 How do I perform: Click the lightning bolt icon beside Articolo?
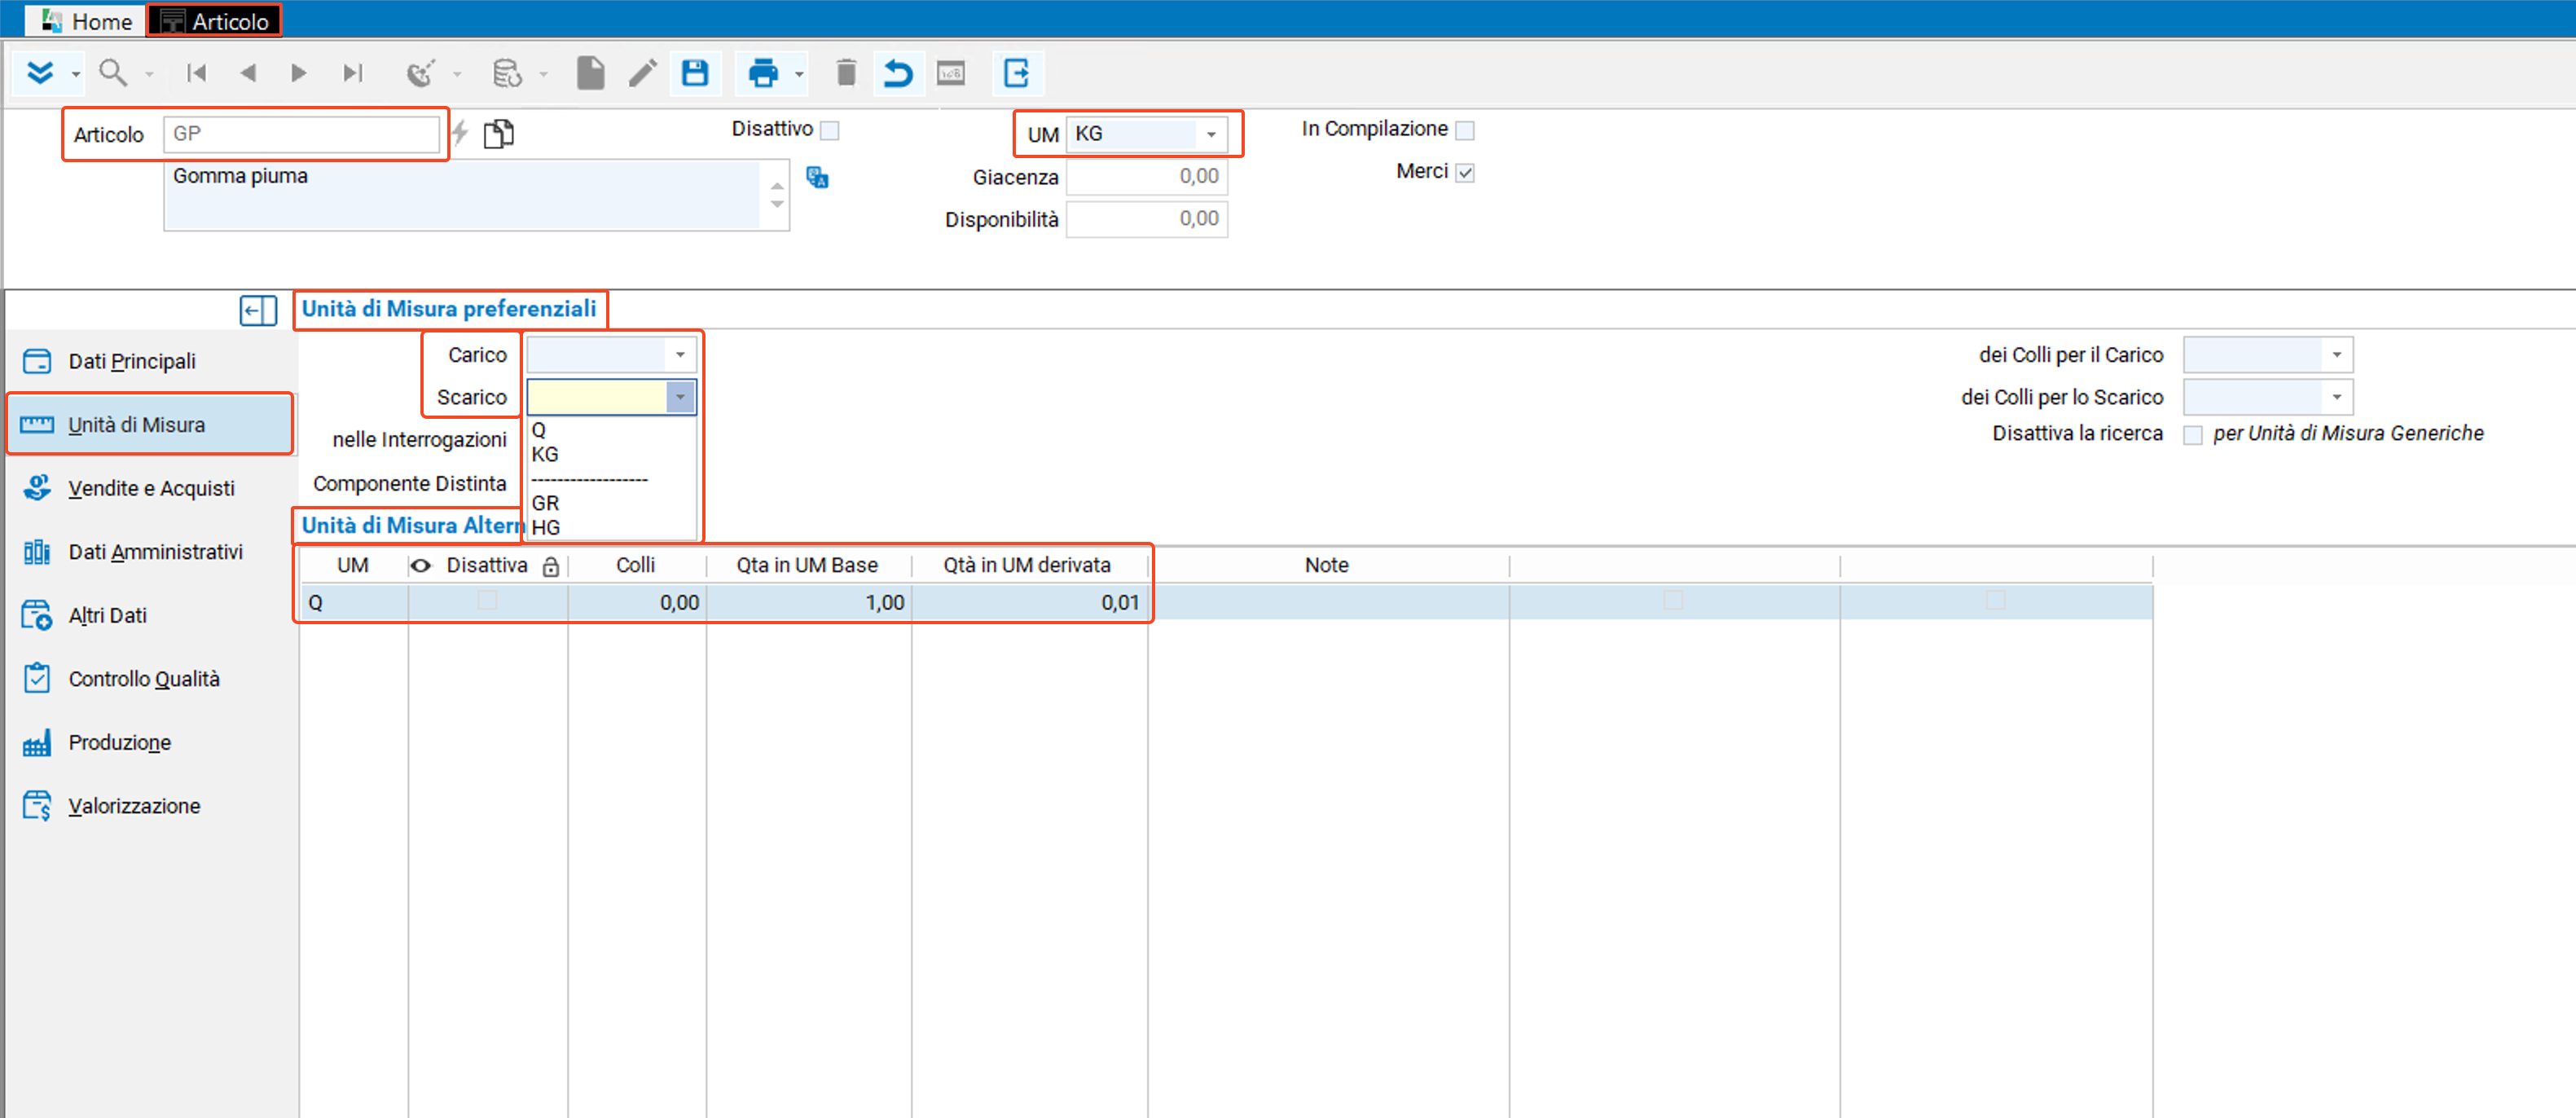coord(460,133)
